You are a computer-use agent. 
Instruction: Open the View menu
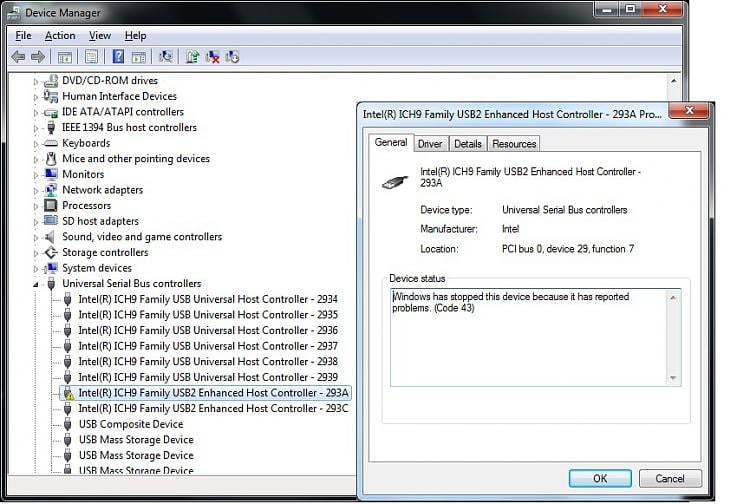pyautogui.click(x=99, y=35)
